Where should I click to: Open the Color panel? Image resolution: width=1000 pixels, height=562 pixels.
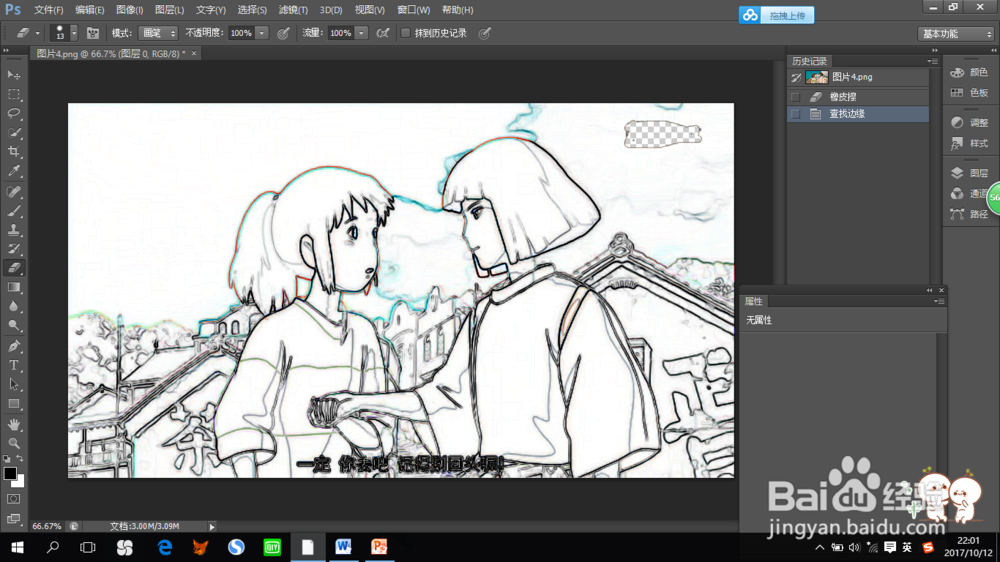[x=969, y=72]
